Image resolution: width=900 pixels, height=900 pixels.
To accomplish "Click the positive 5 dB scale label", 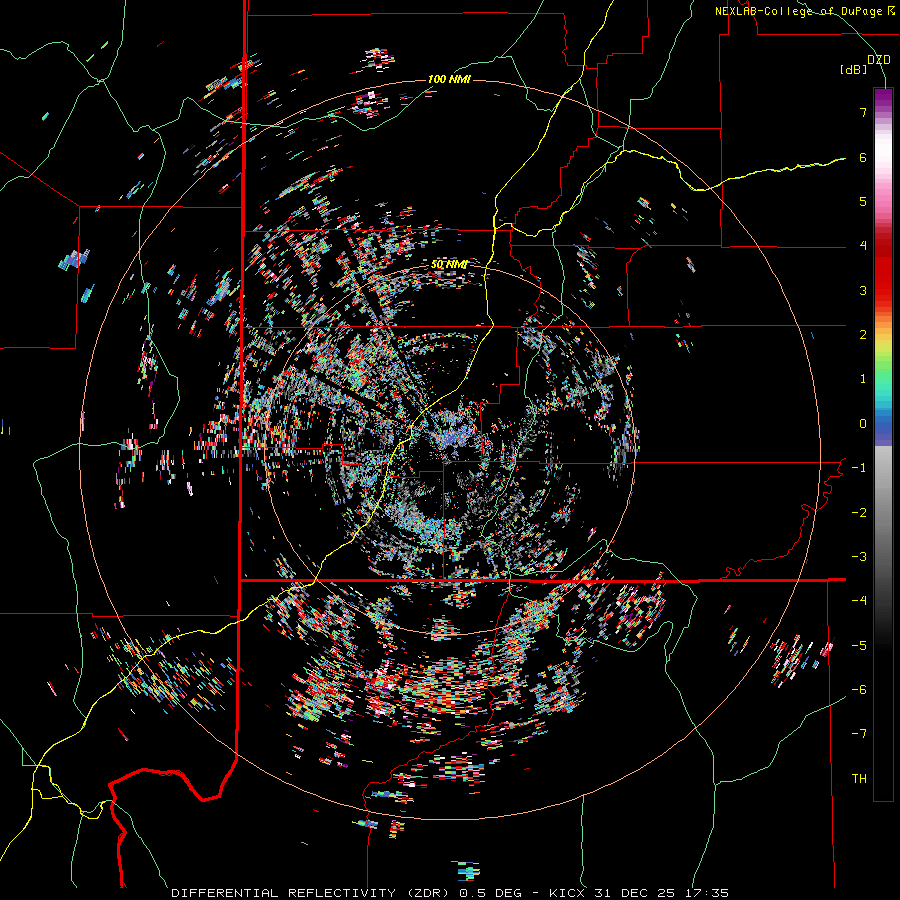I will [863, 201].
